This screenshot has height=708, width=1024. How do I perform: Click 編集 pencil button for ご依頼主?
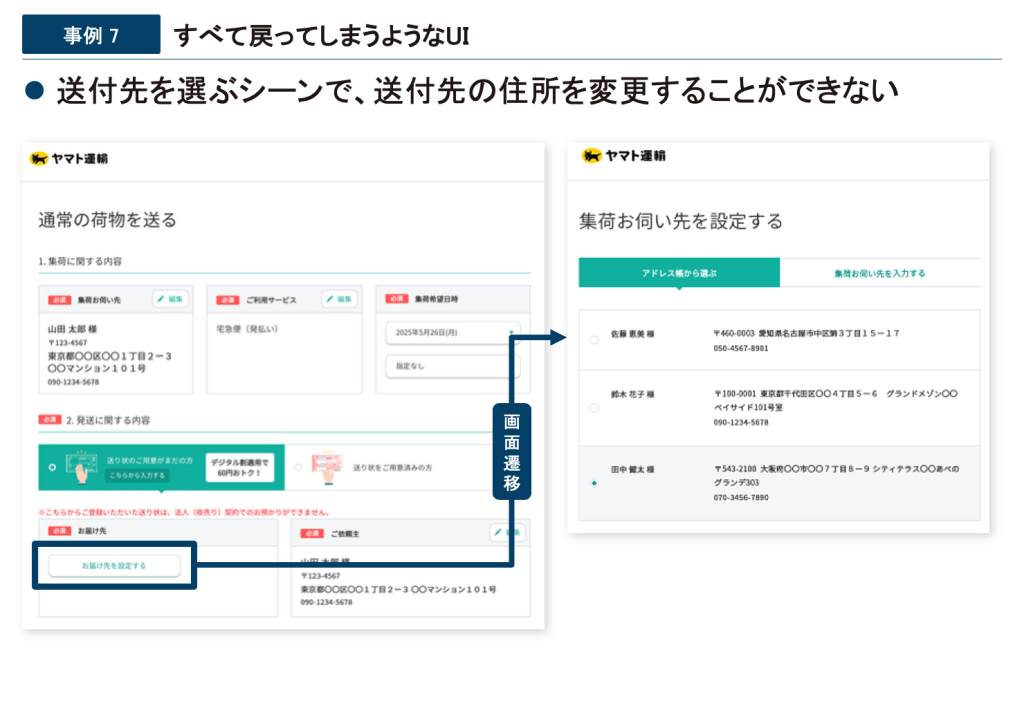507,533
